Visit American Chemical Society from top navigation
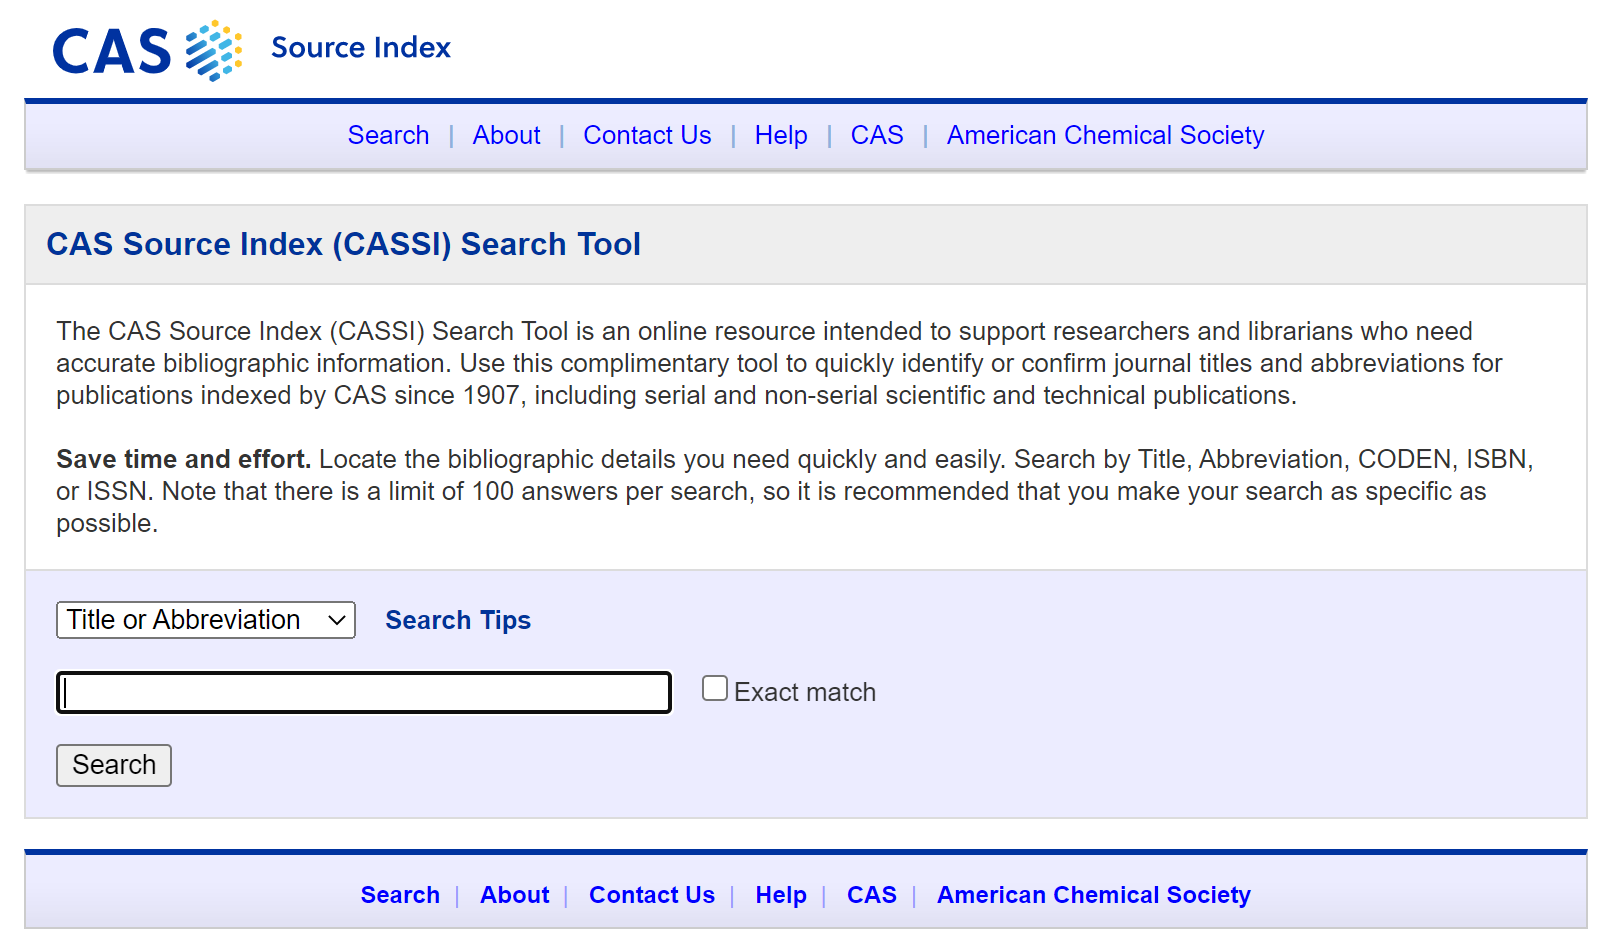Viewport: 1599px width, 934px height. pos(1105,135)
